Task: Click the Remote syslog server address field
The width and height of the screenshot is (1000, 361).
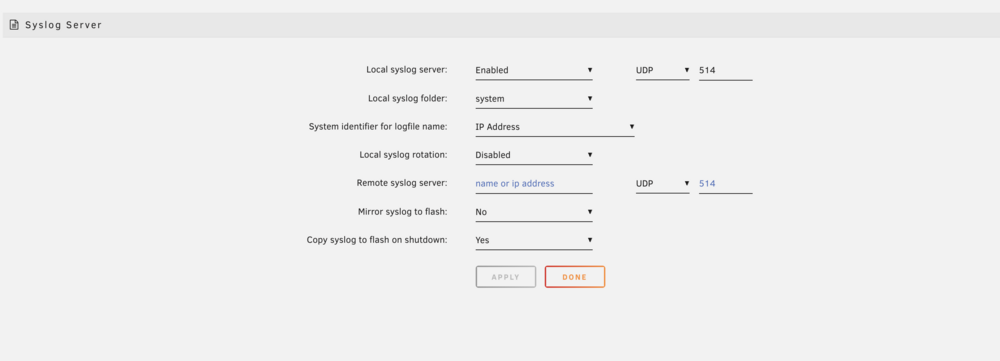Action: [534, 183]
